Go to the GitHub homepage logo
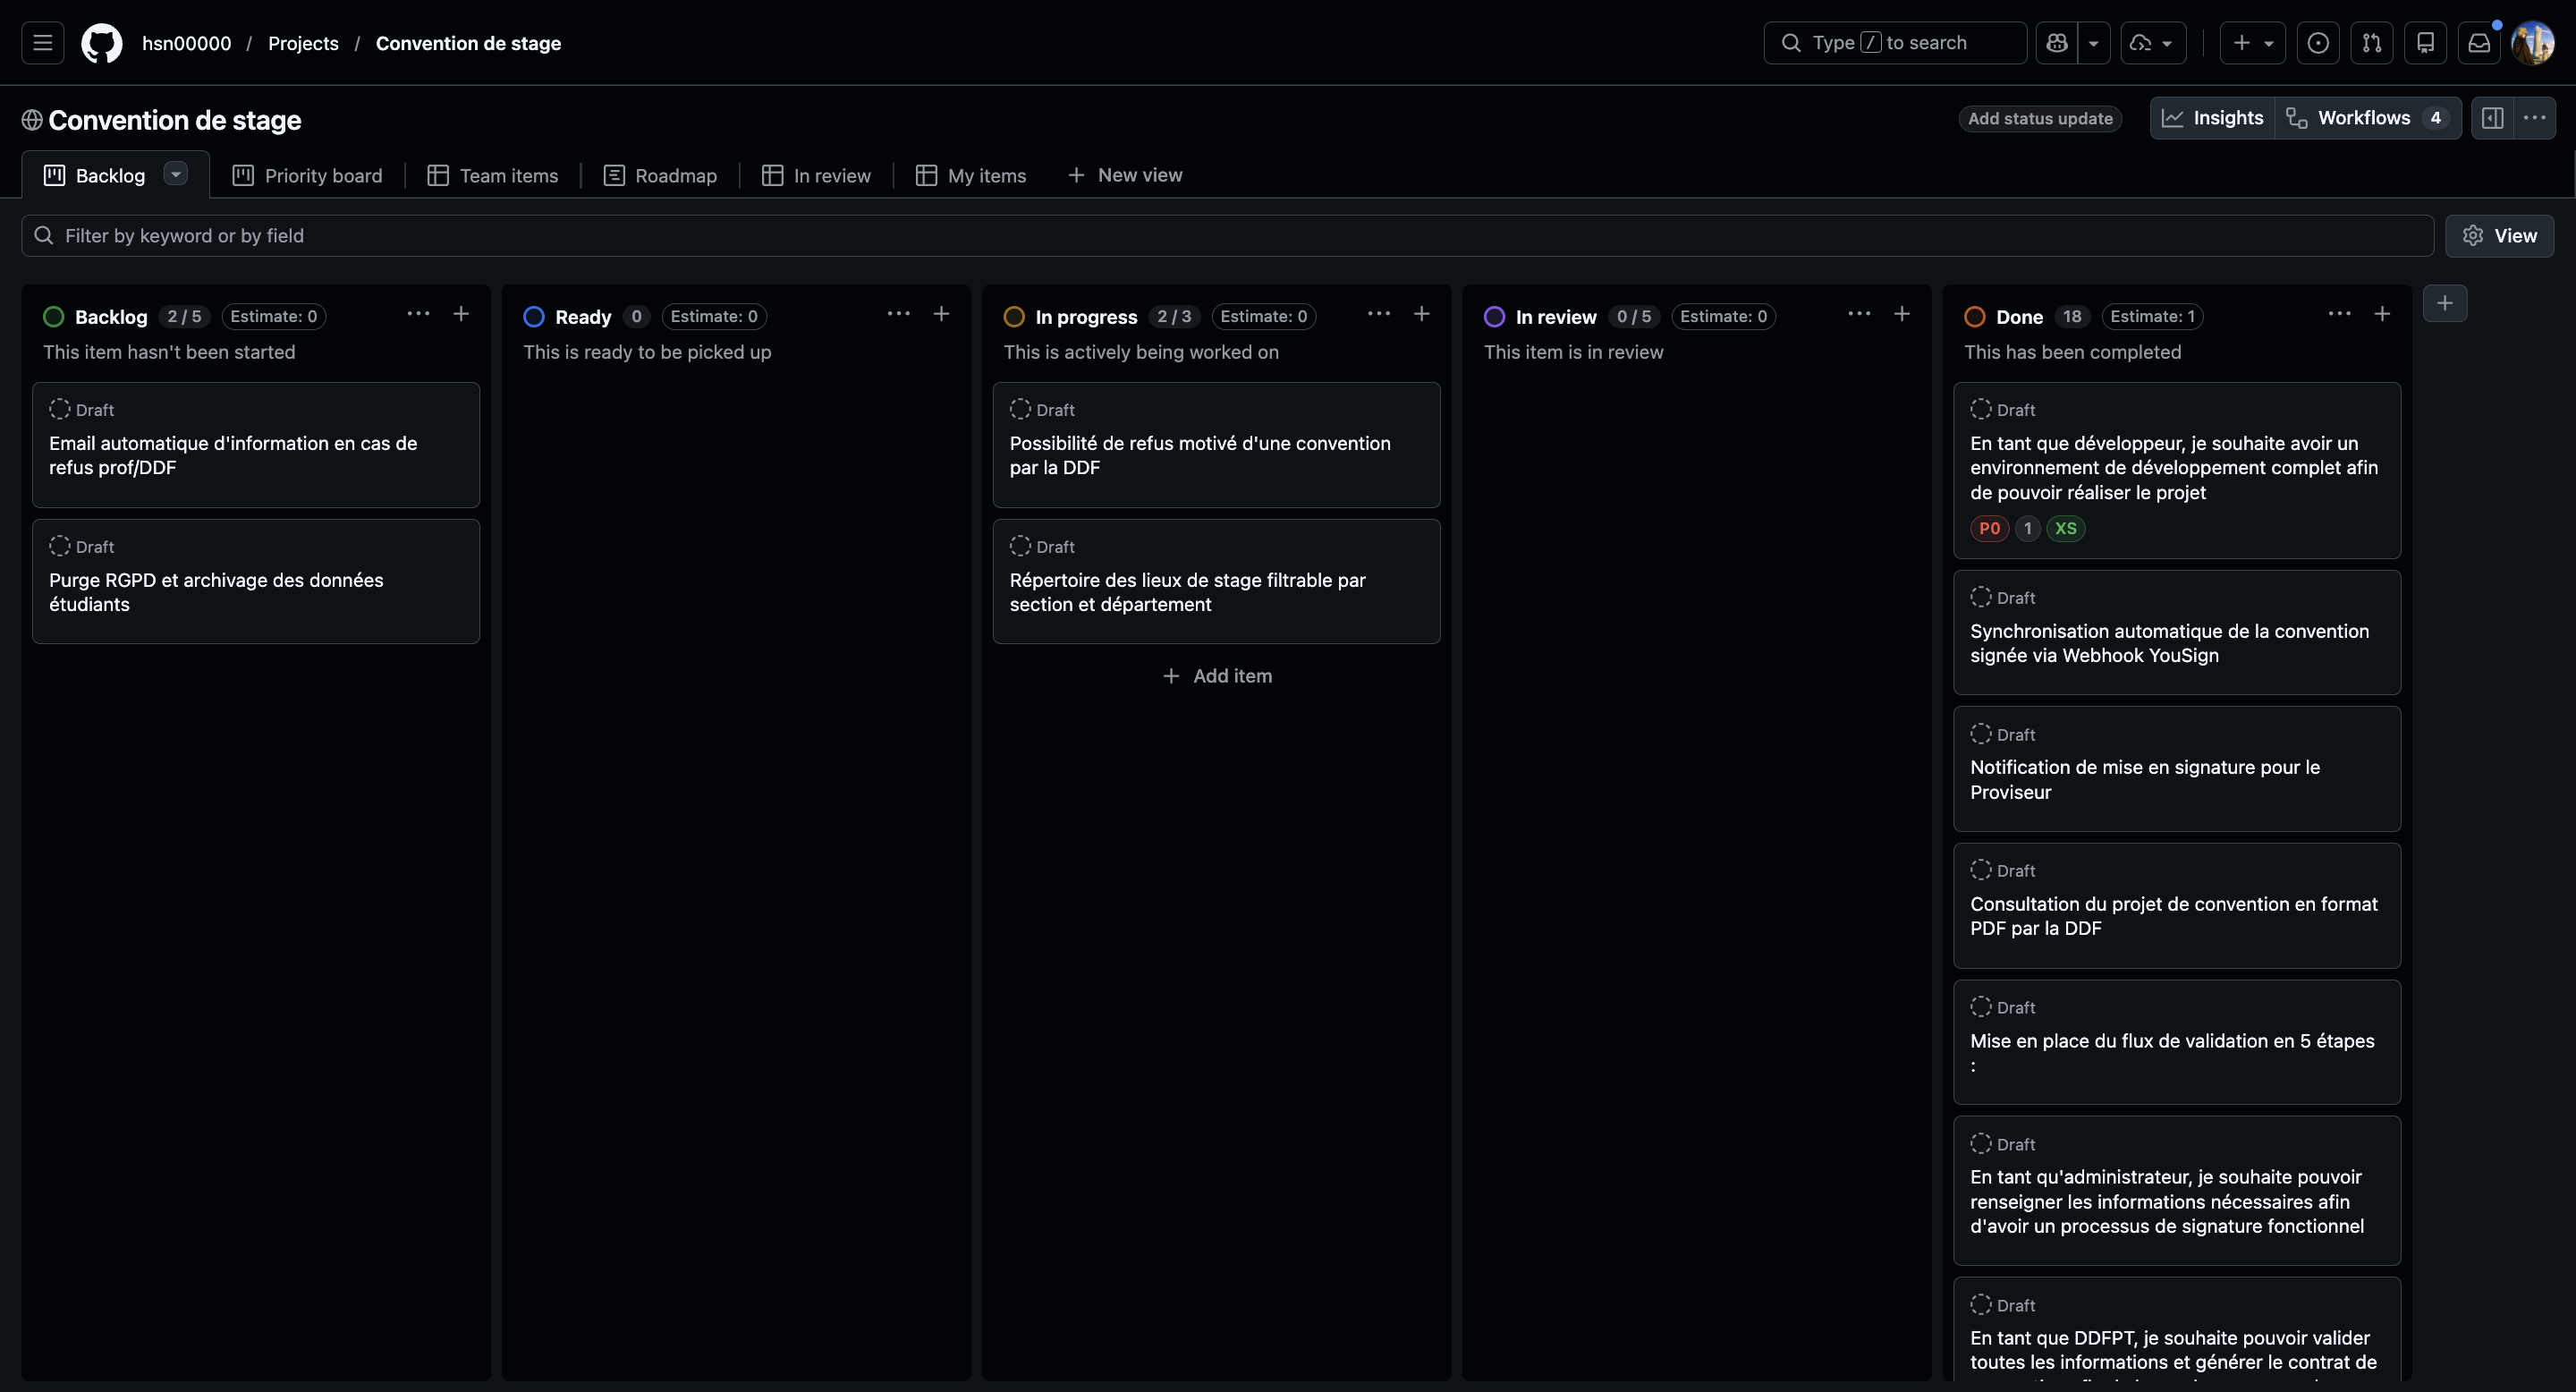The height and width of the screenshot is (1392, 2576). pos(102,43)
